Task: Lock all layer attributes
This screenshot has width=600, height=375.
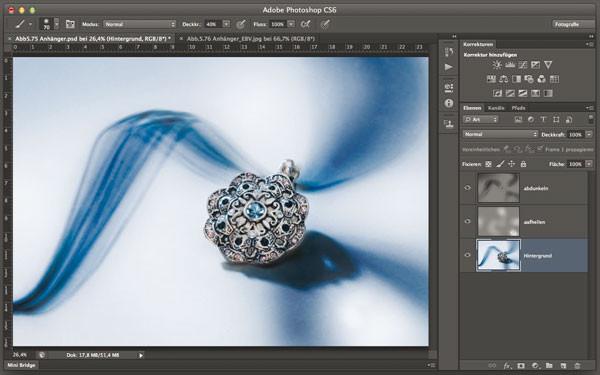Action: [x=523, y=164]
